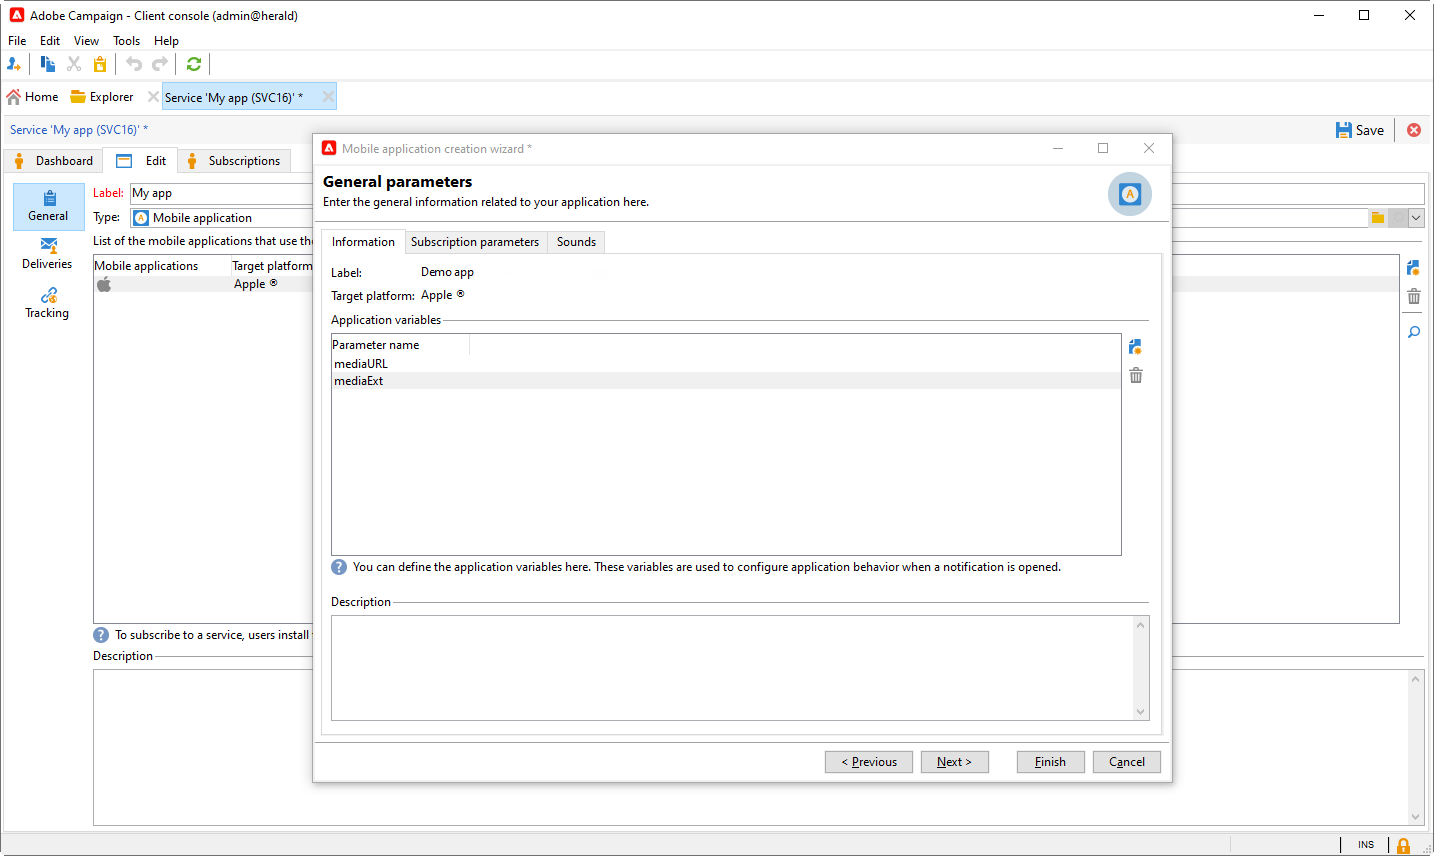The image size is (1434, 856).
Task: Open the General section in the sidebar
Action: tap(48, 206)
